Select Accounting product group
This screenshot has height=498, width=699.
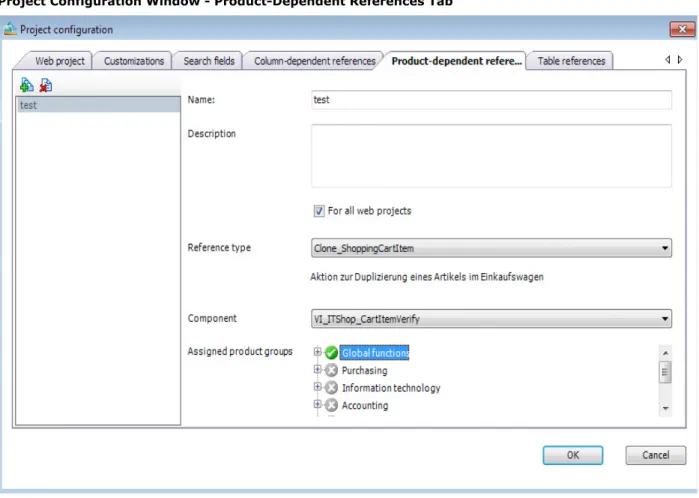click(365, 405)
